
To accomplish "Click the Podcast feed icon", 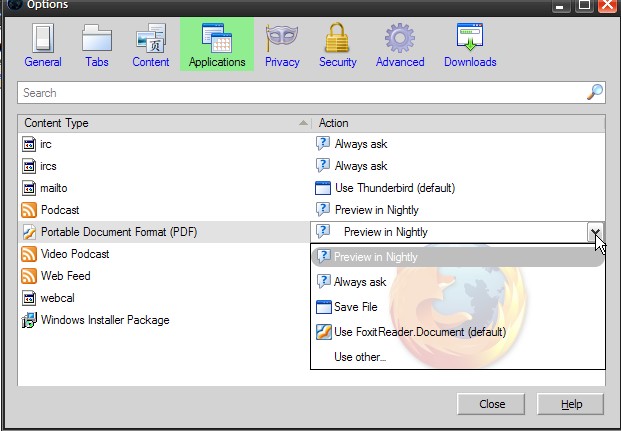I will [29, 210].
